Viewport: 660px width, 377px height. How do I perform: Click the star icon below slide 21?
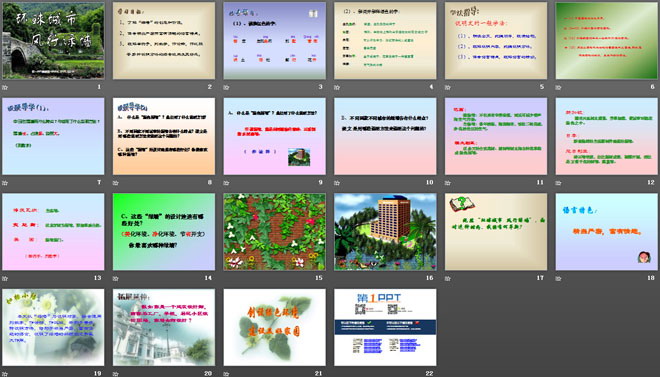click(226, 374)
